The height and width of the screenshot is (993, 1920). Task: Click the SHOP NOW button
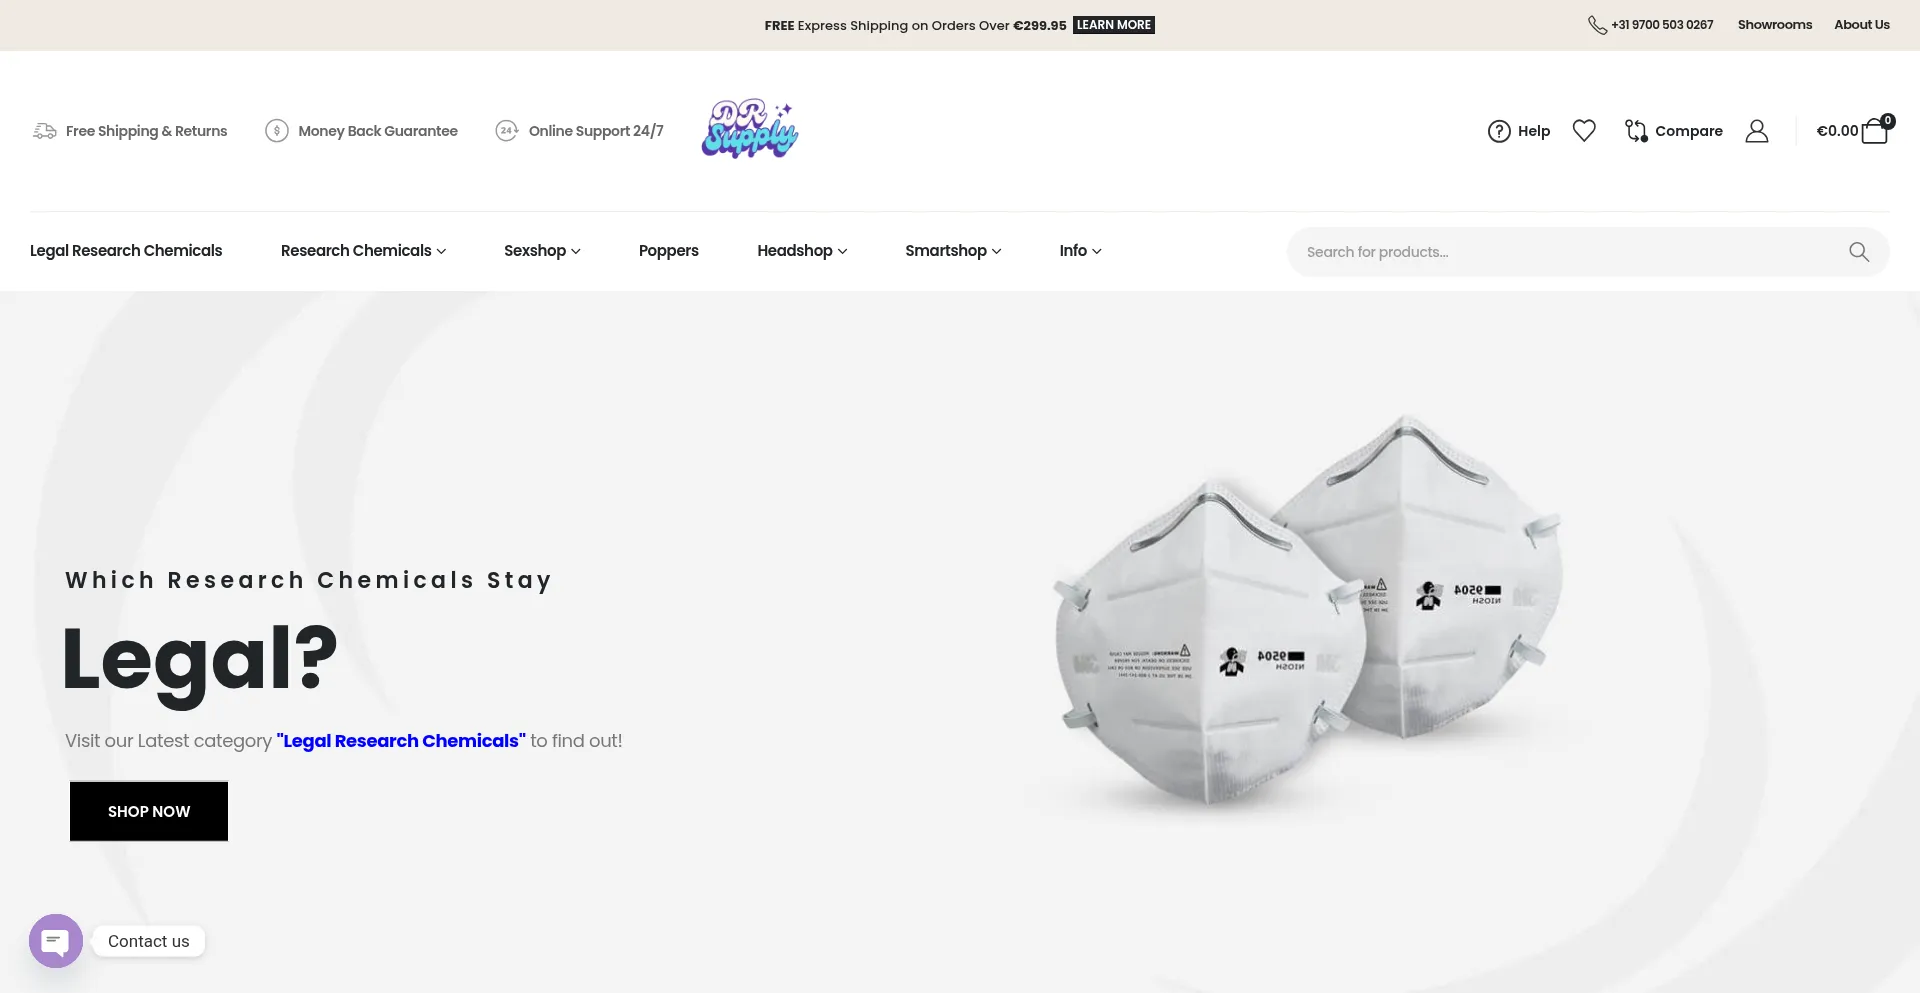[x=149, y=811]
